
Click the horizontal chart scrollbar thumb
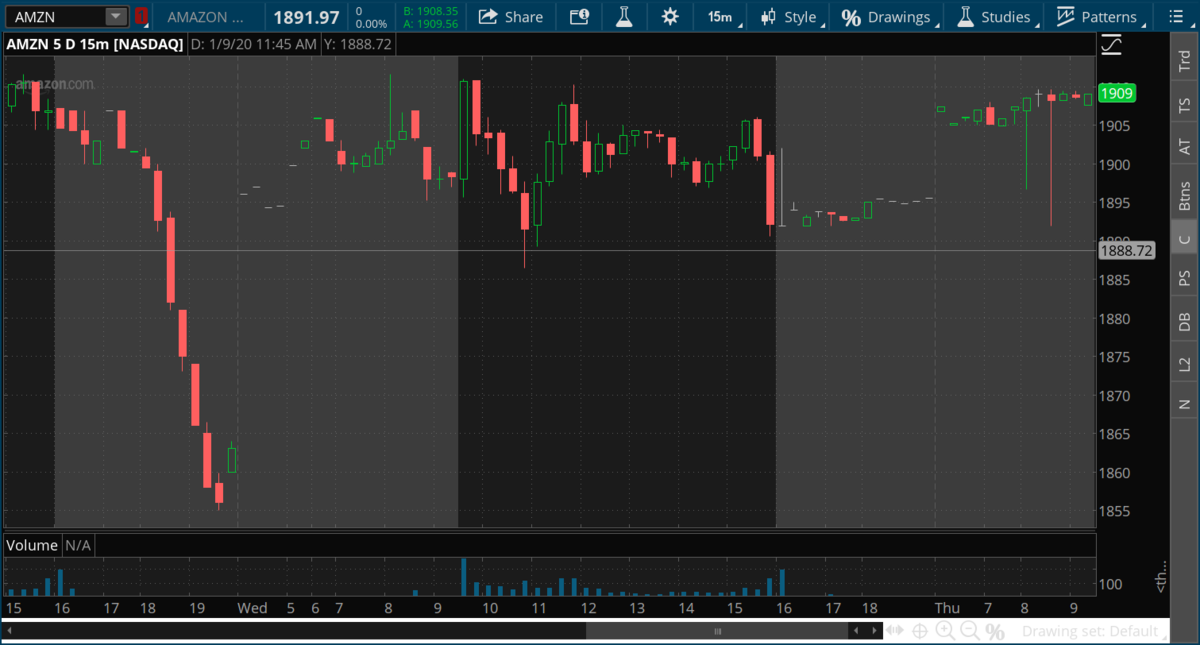pos(717,631)
